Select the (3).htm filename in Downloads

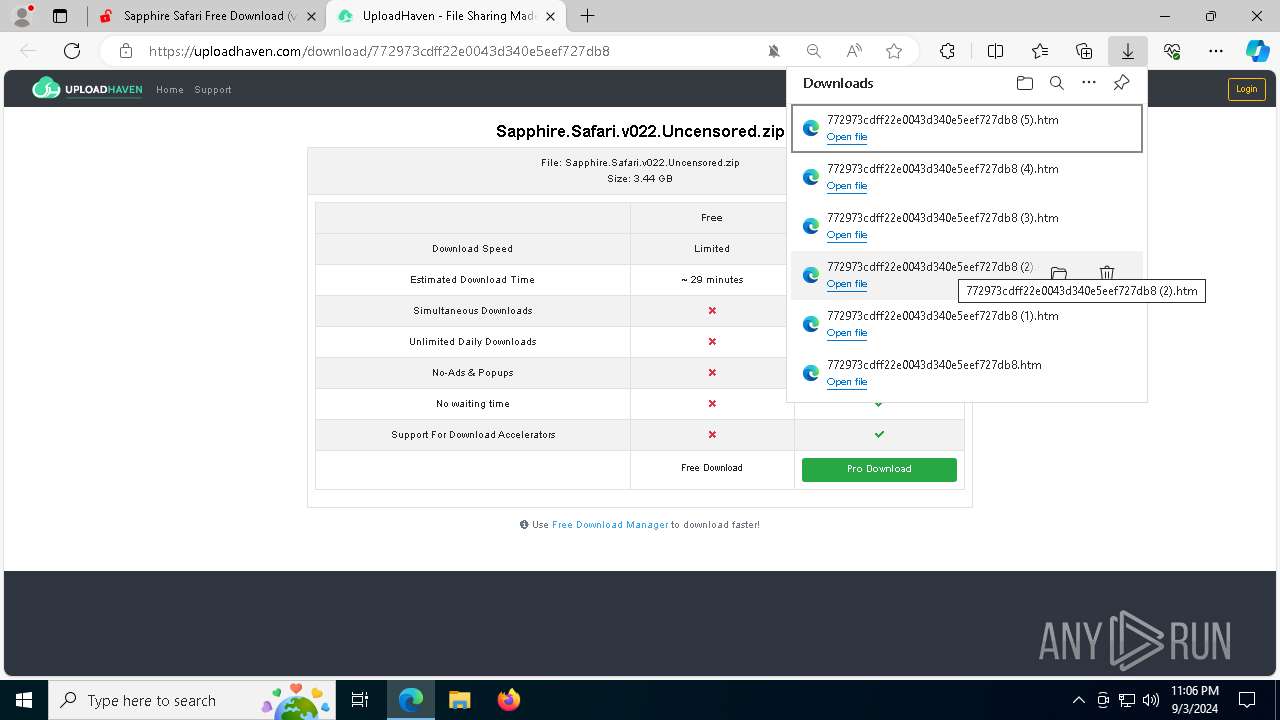(x=943, y=218)
